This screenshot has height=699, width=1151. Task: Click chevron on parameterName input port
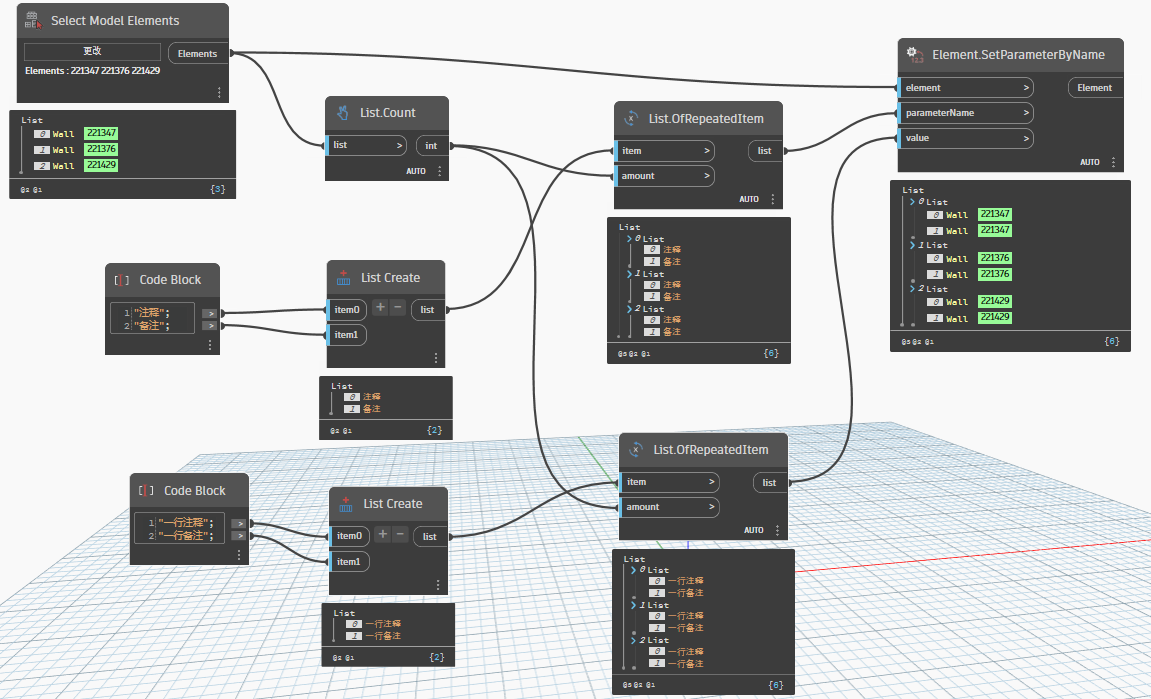[x=1026, y=113]
